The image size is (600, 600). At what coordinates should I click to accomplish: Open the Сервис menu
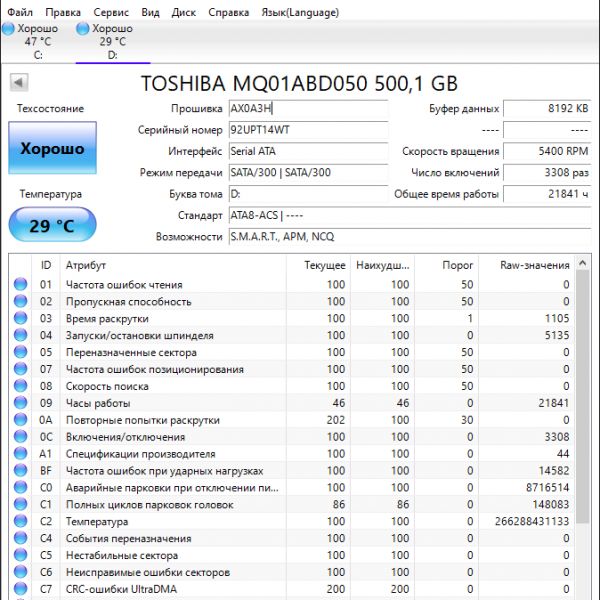click(110, 13)
